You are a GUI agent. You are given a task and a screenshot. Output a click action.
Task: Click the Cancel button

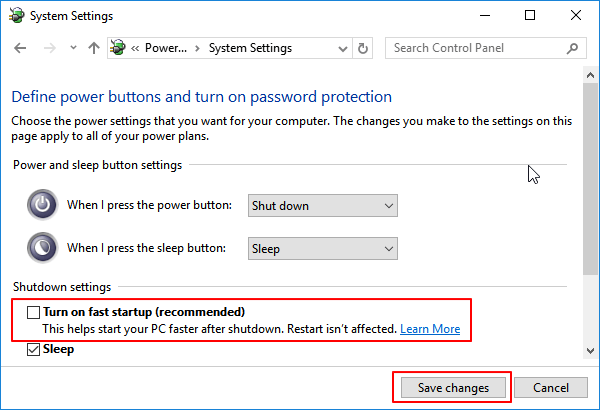point(550,387)
